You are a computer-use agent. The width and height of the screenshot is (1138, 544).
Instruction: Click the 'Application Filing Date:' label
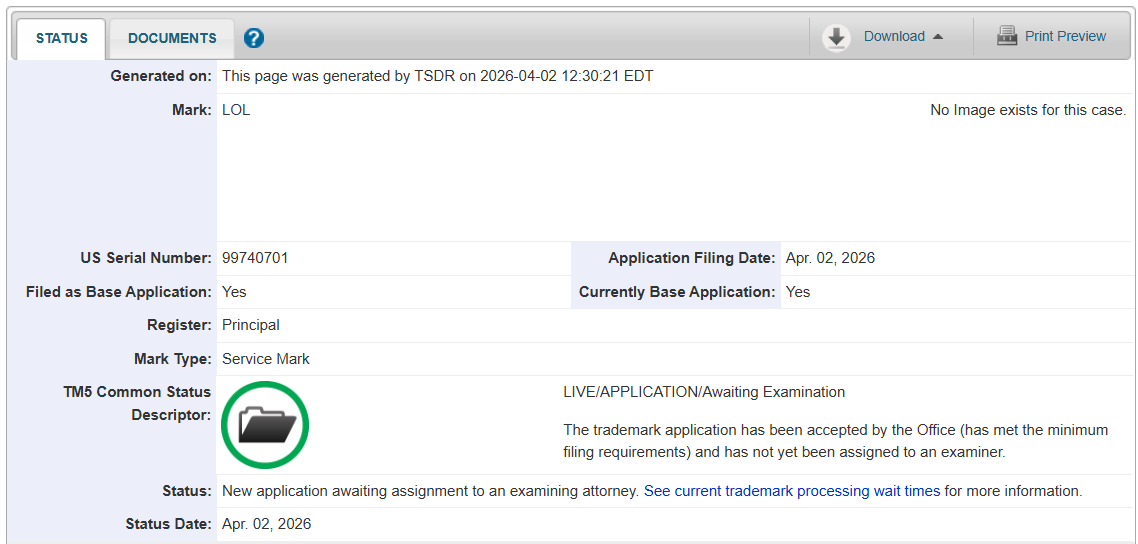[692, 258]
